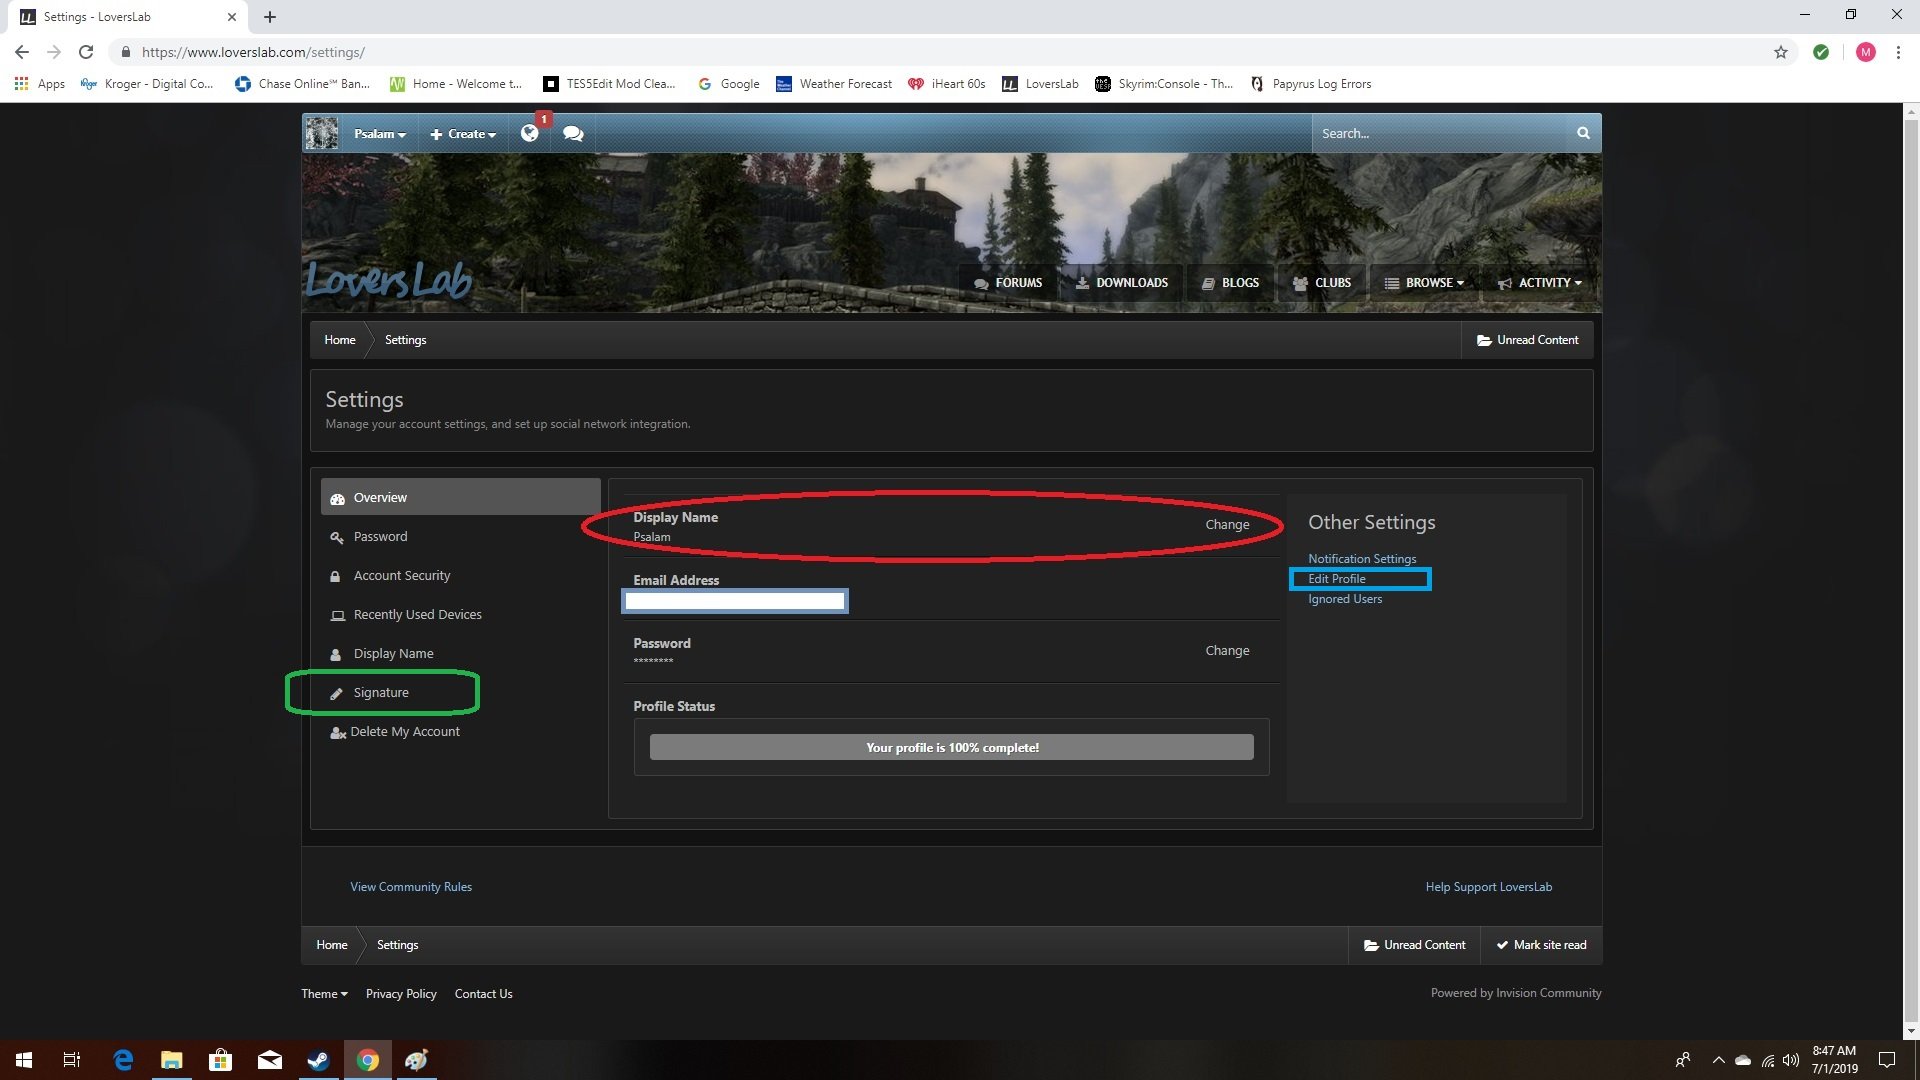
Task: Focus the site Search field
Action: (x=1439, y=133)
